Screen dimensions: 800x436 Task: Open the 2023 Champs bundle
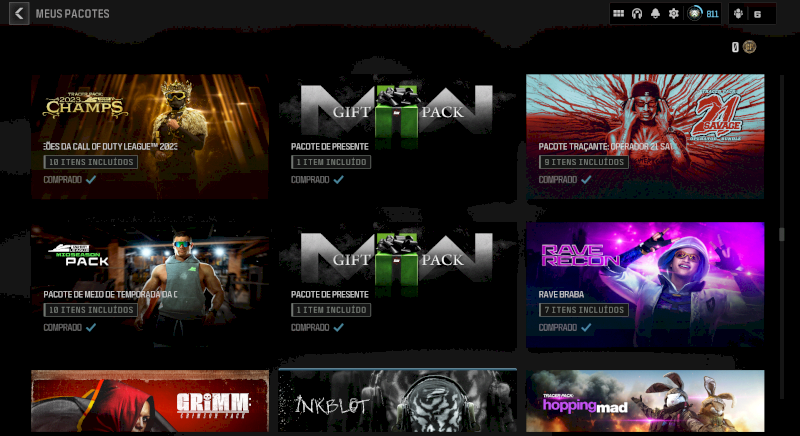pos(149,136)
